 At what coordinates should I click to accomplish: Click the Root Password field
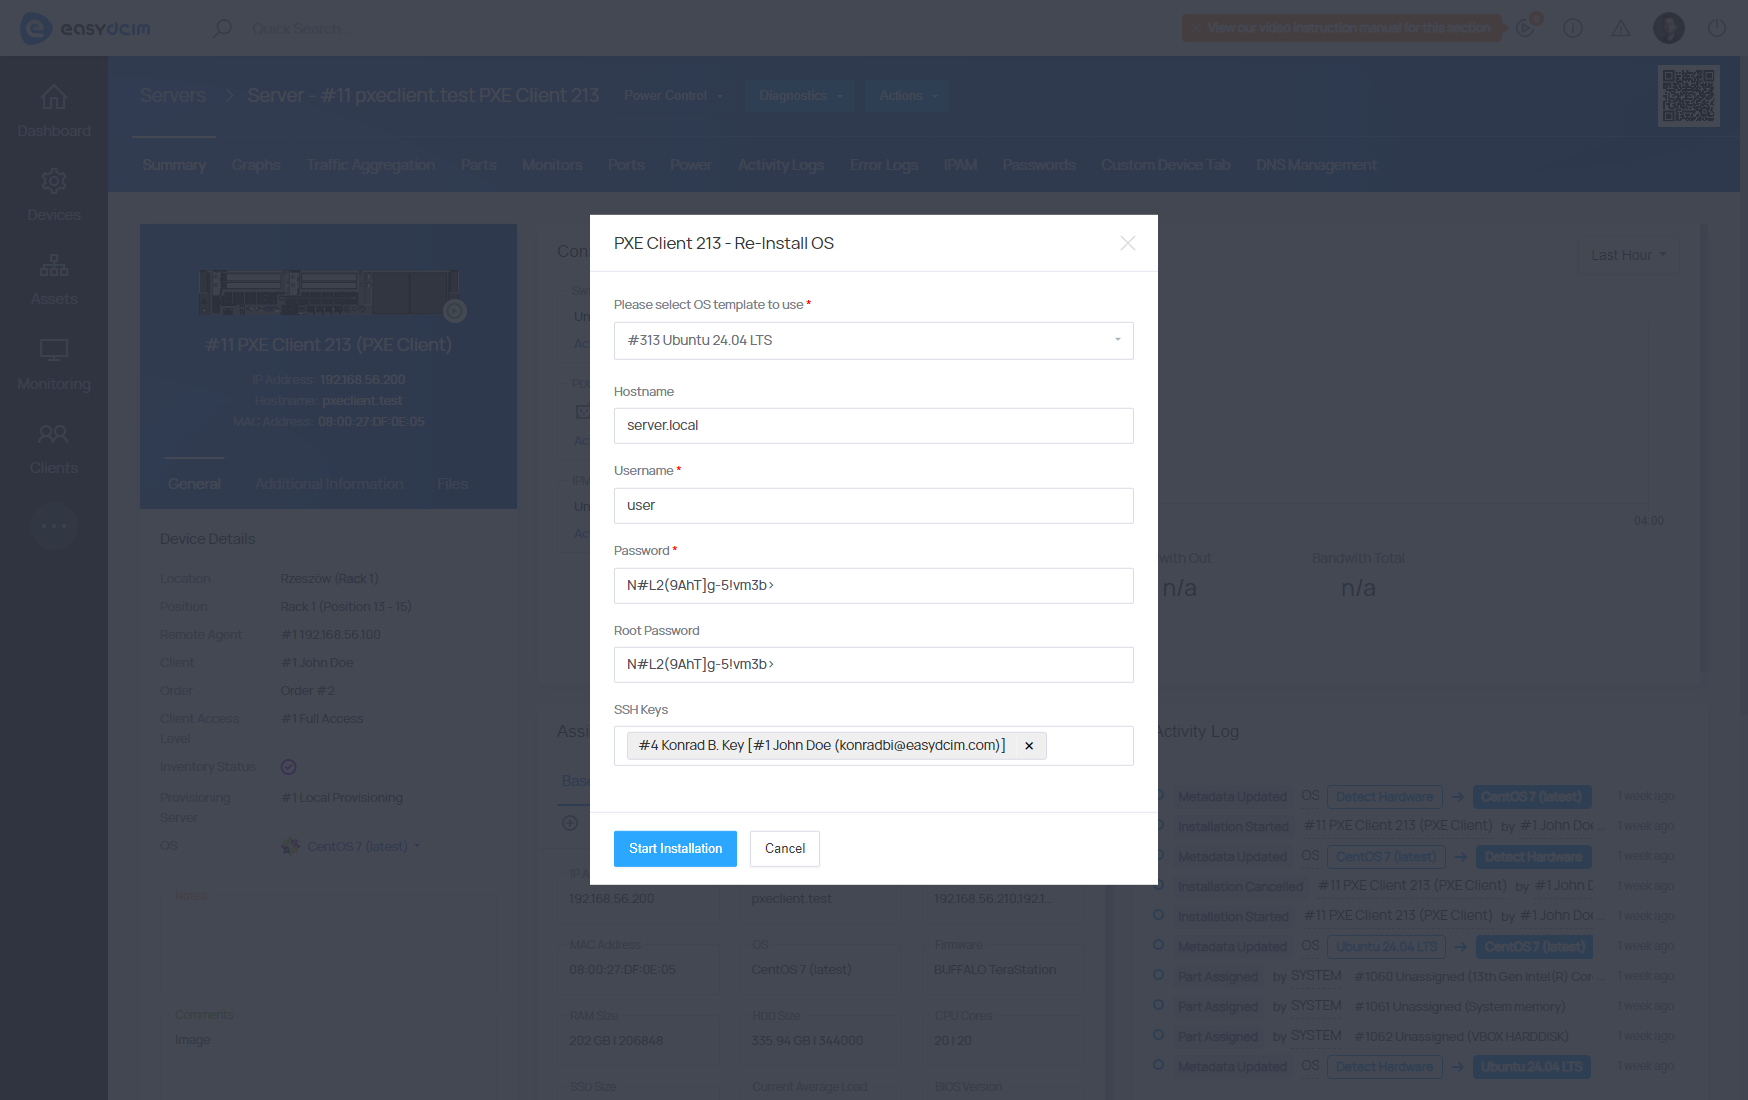pos(874,664)
